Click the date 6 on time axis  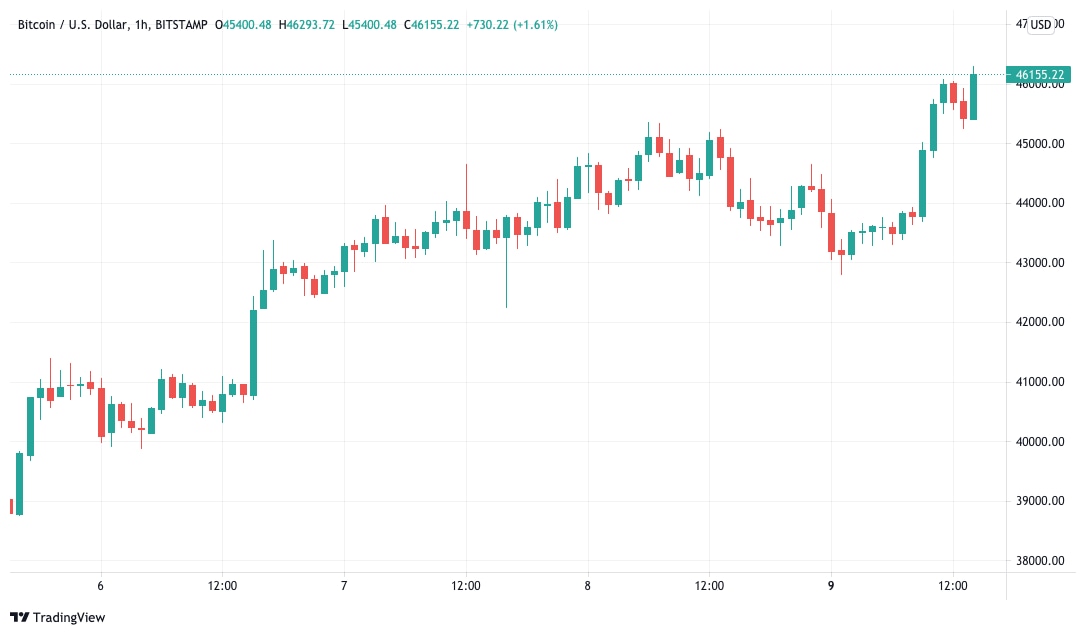tap(101, 585)
